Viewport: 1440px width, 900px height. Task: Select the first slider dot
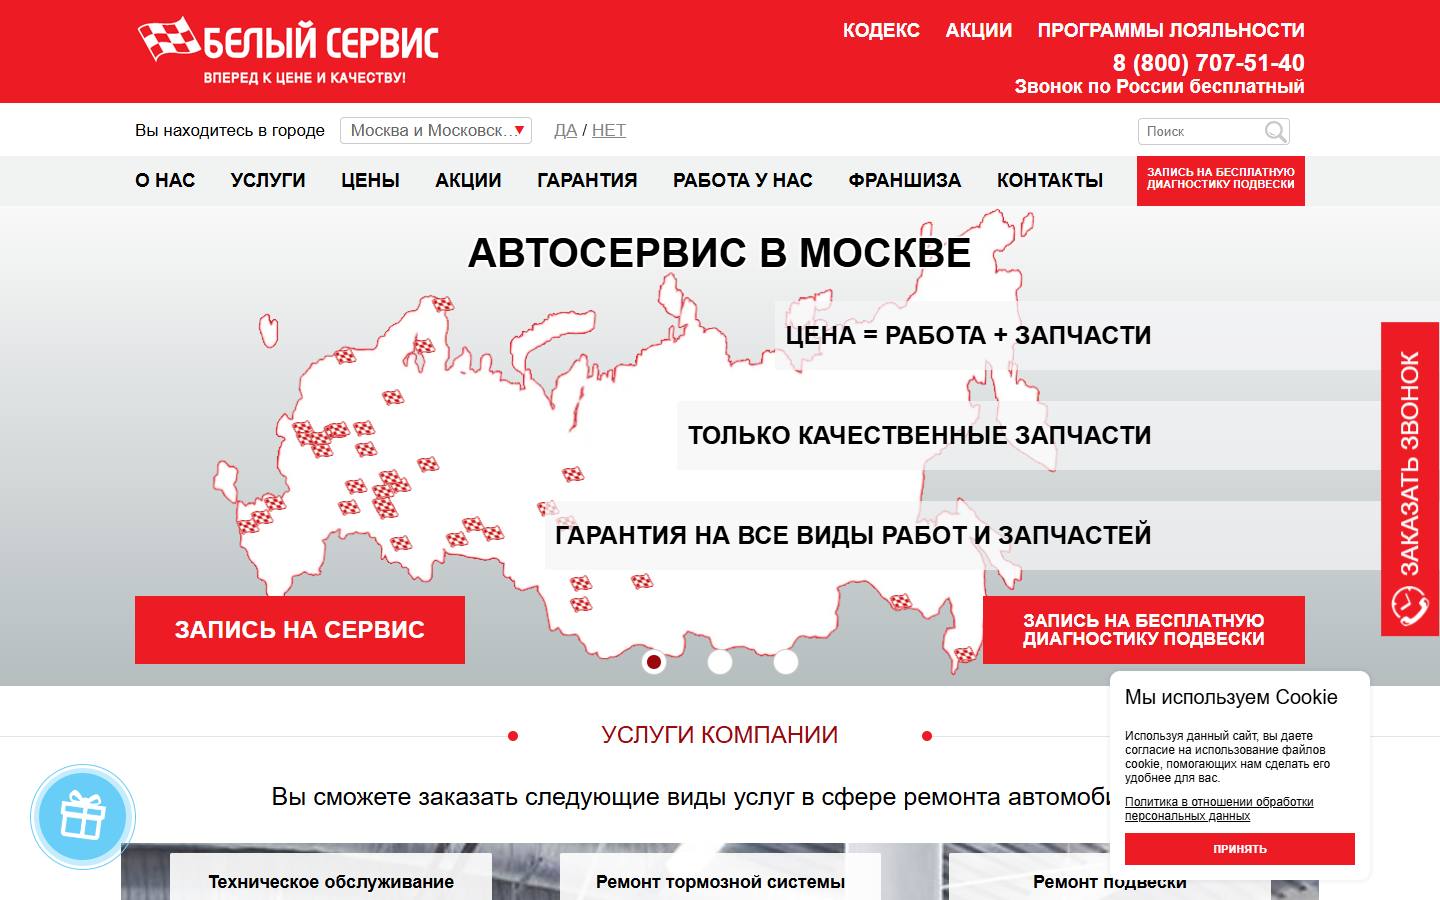tap(654, 661)
